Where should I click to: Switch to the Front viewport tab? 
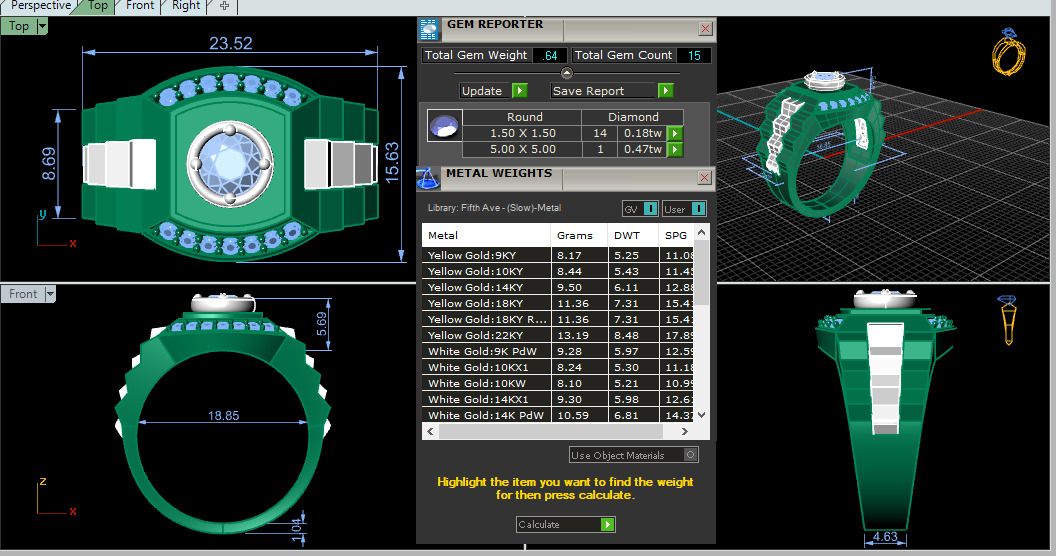click(139, 6)
